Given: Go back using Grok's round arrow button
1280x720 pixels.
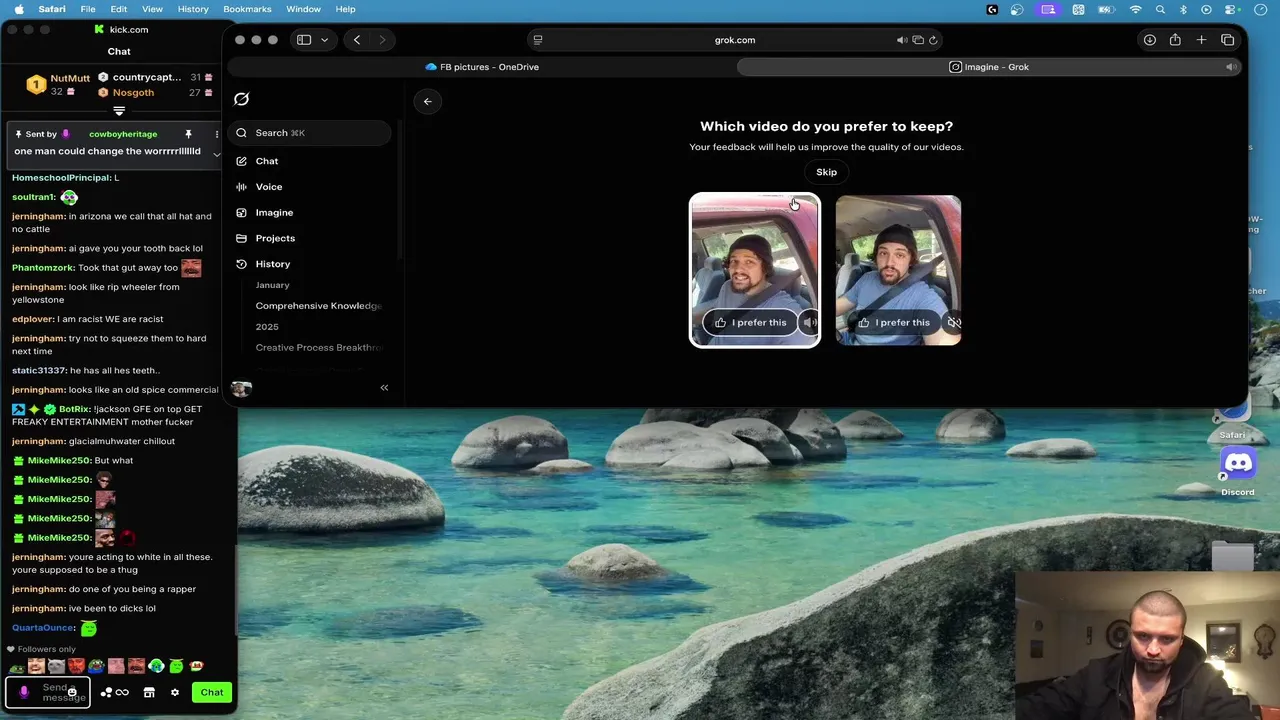Looking at the screenshot, I should pyautogui.click(x=427, y=101).
